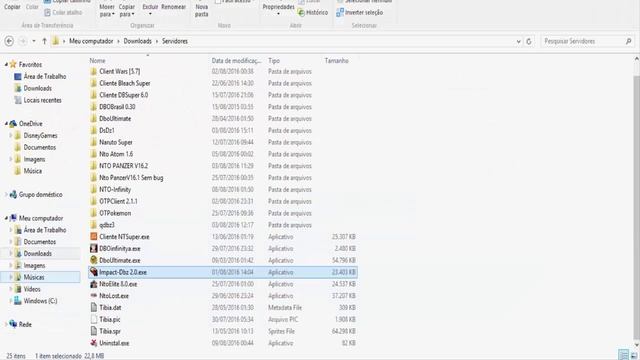Select the Cliente DBSuper 6.0 folder icon
The height and width of the screenshot is (360, 640).
click(93, 95)
